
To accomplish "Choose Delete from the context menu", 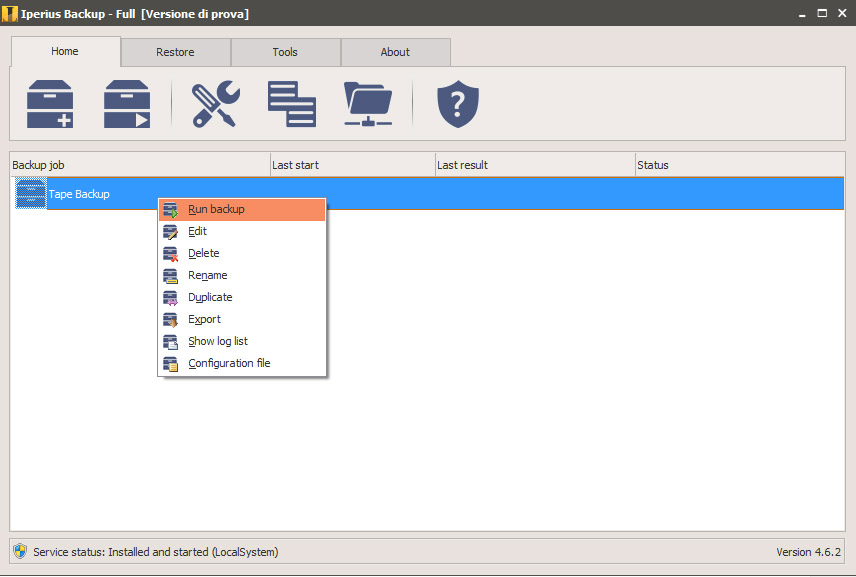I will click(242, 253).
